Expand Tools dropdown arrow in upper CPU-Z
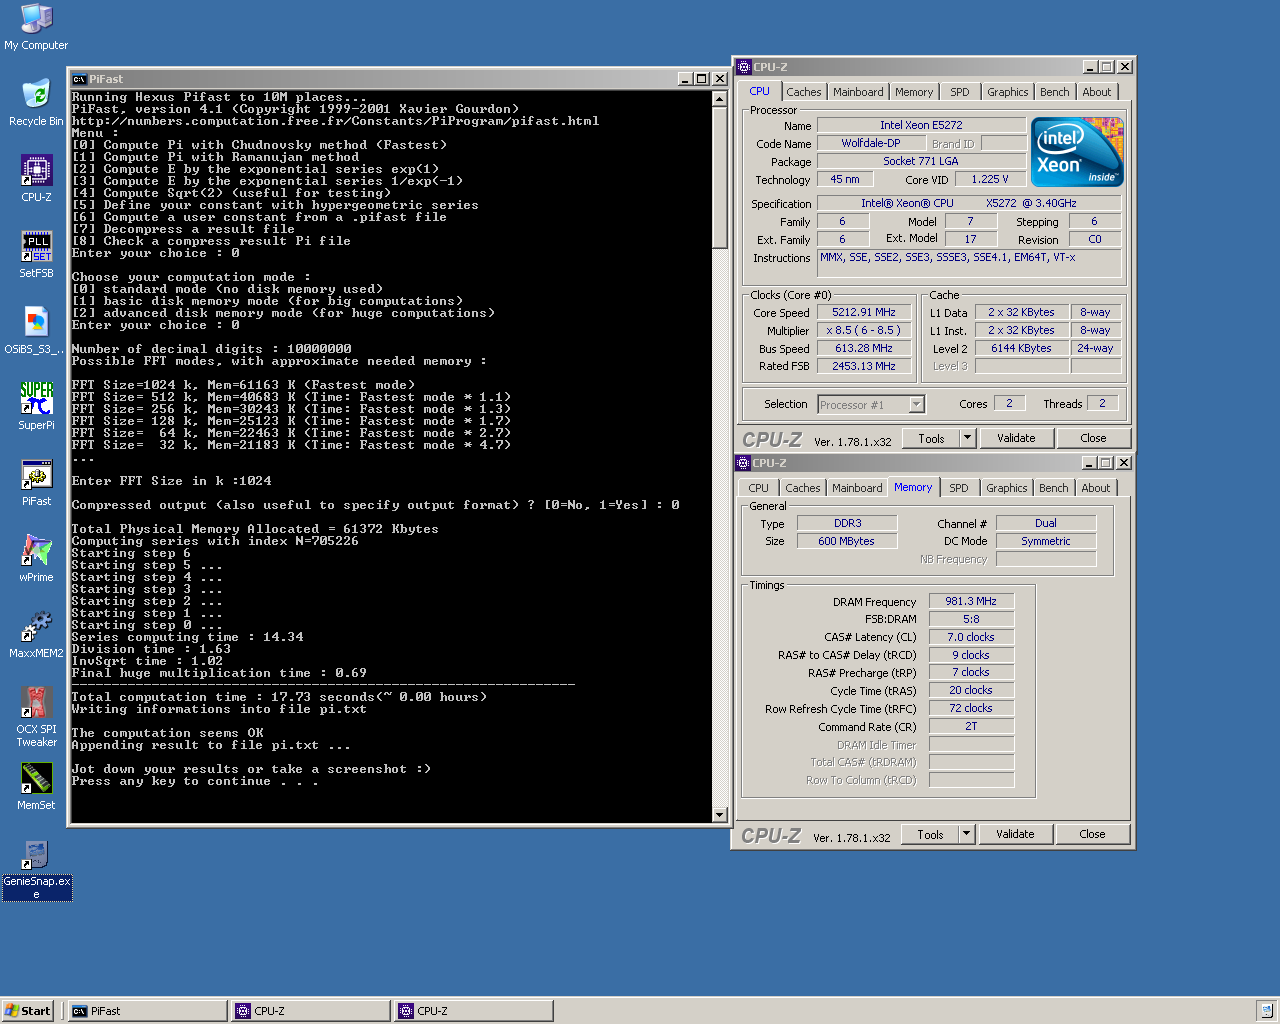Screen dimensions: 1280x1024 click(x=967, y=438)
